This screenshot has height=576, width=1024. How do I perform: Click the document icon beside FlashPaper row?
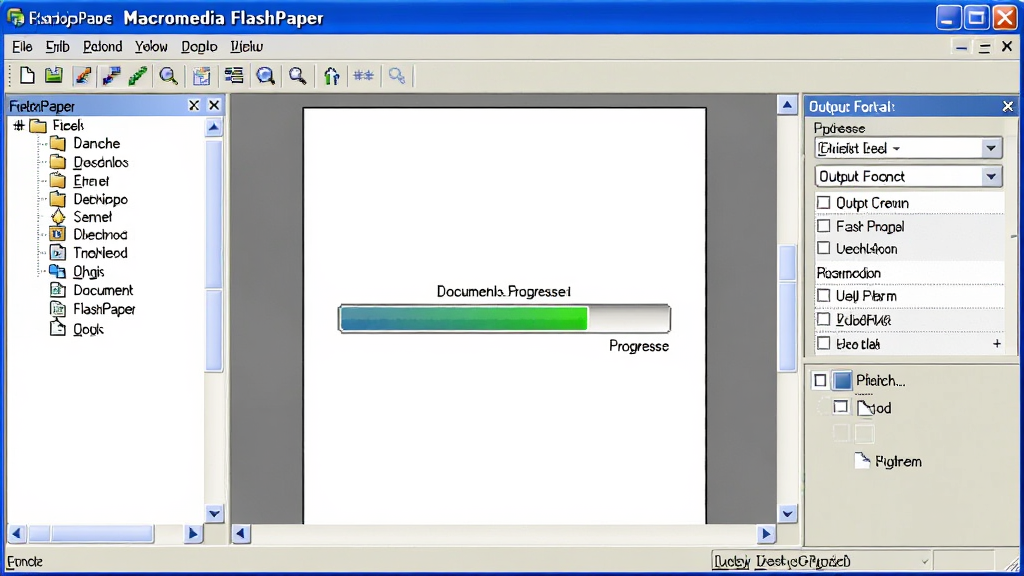point(57,308)
